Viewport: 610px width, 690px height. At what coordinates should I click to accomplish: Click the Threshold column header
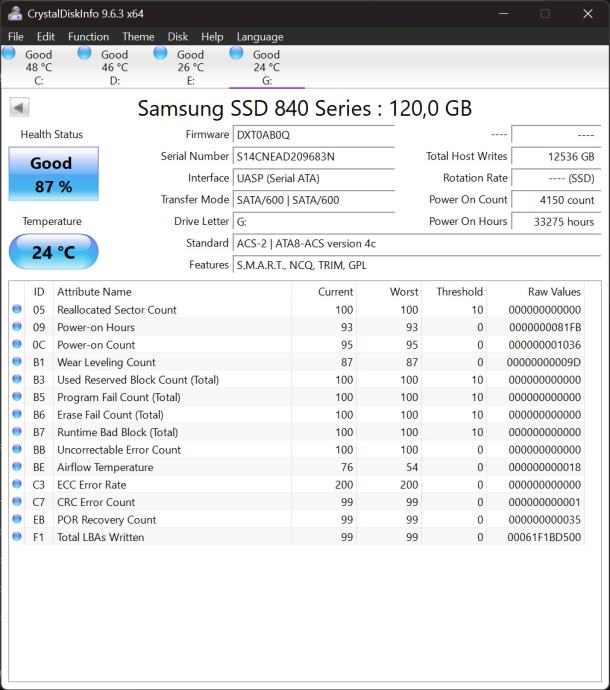click(x=454, y=292)
